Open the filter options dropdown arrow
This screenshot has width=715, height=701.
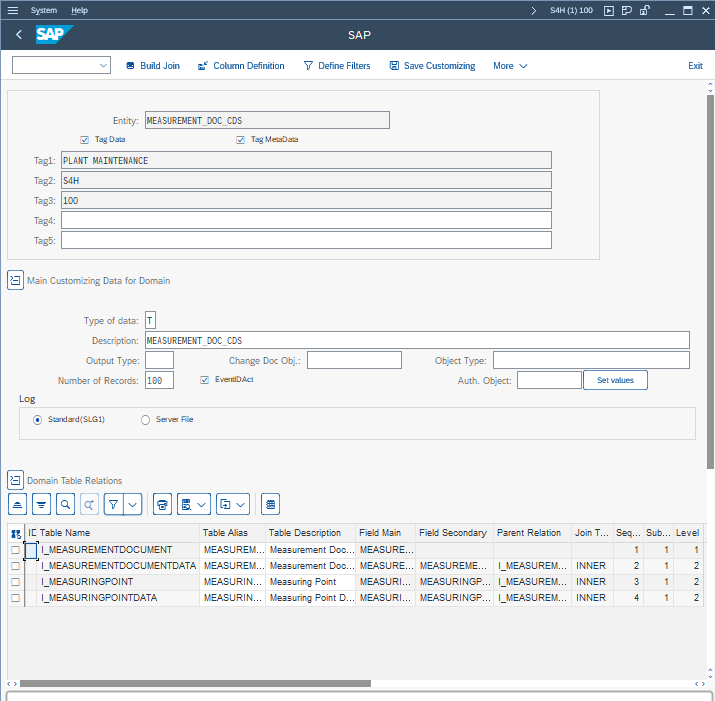133,503
